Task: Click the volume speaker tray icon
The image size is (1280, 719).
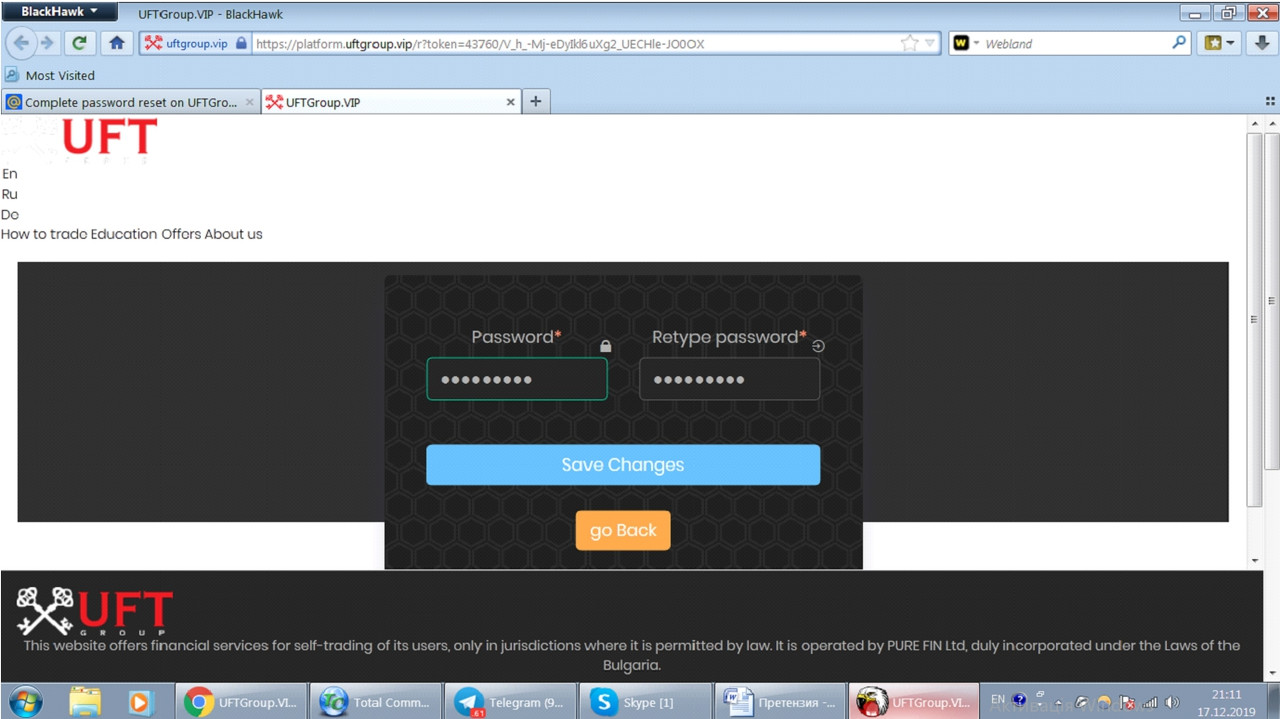Action: point(1172,702)
